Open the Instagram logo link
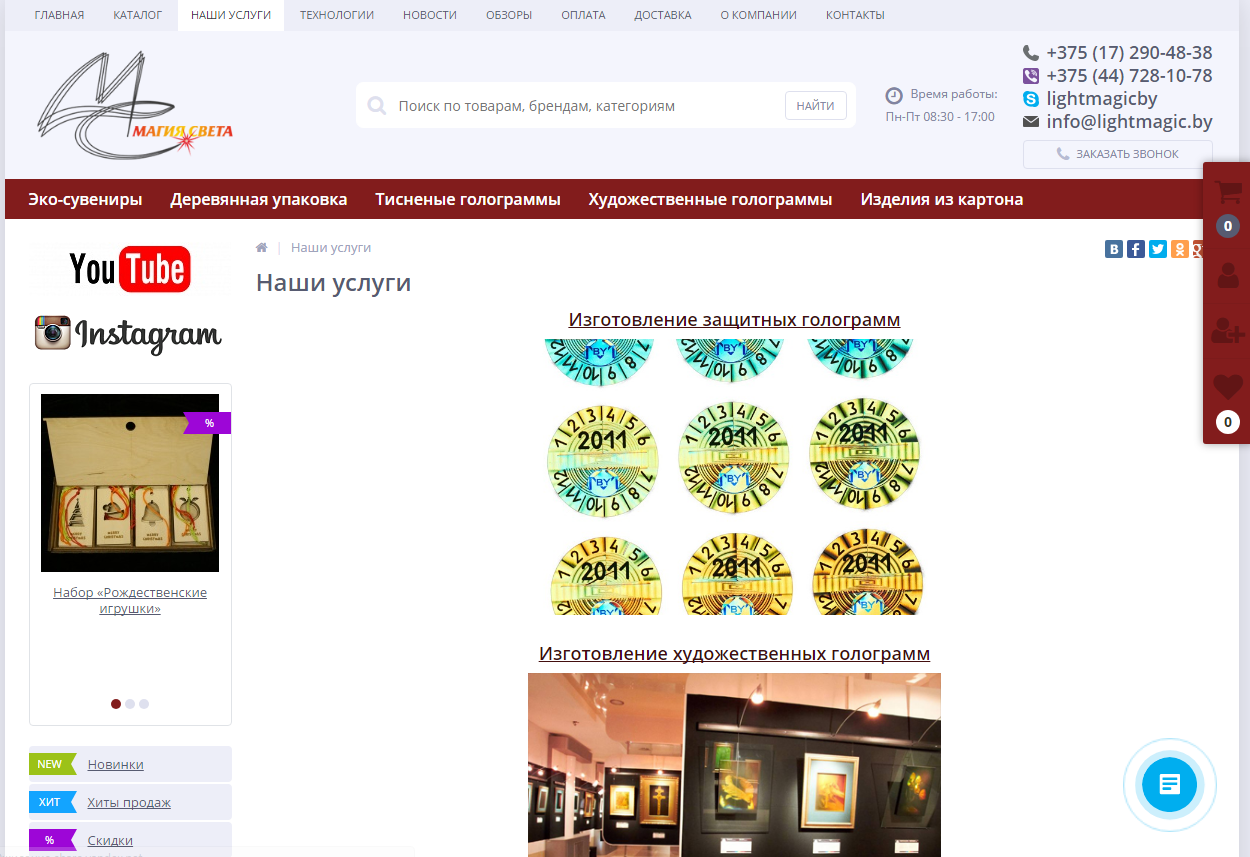This screenshot has height=857, width=1250. coord(128,334)
